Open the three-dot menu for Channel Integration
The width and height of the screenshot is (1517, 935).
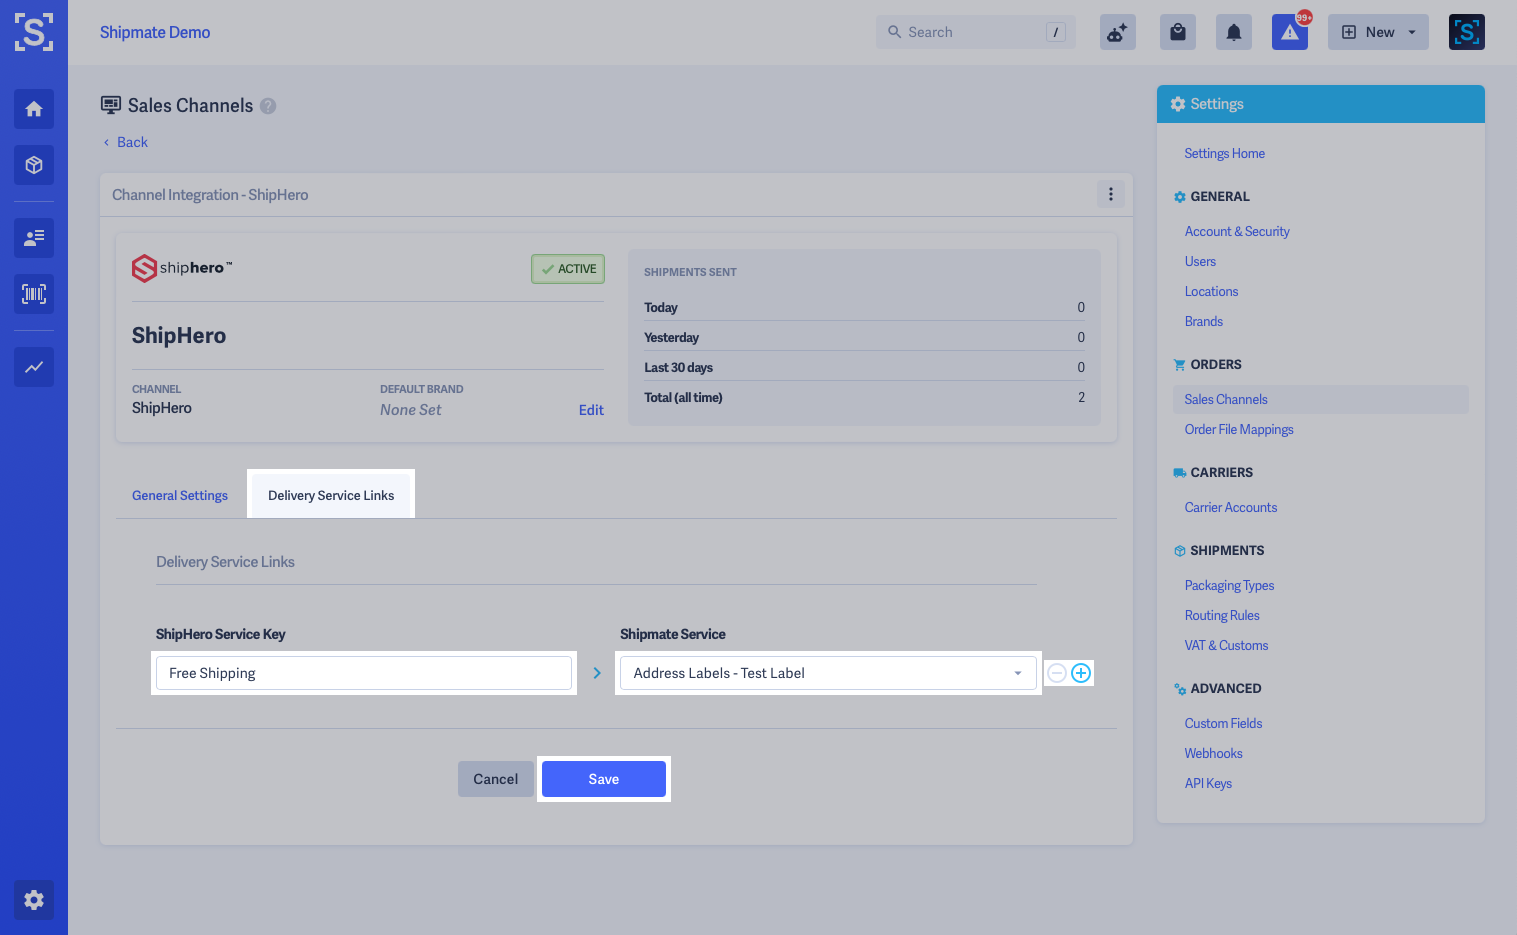click(x=1111, y=194)
